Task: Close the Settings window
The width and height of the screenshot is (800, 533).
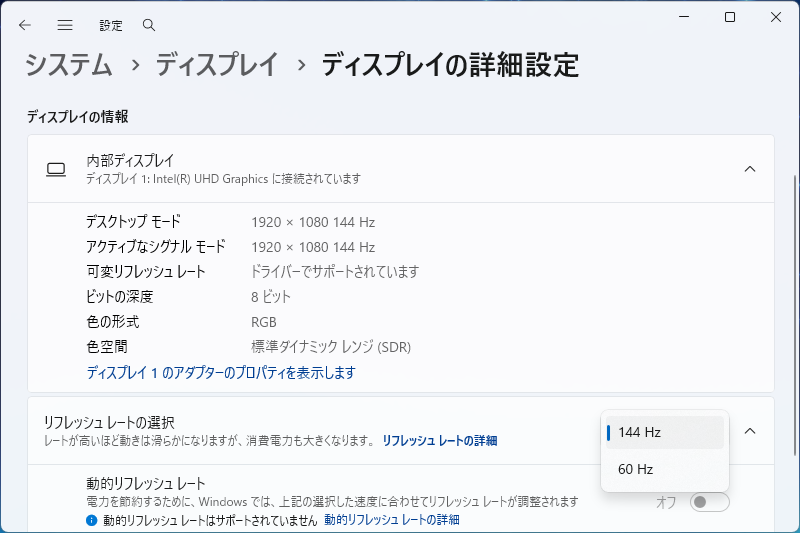Action: tap(776, 17)
